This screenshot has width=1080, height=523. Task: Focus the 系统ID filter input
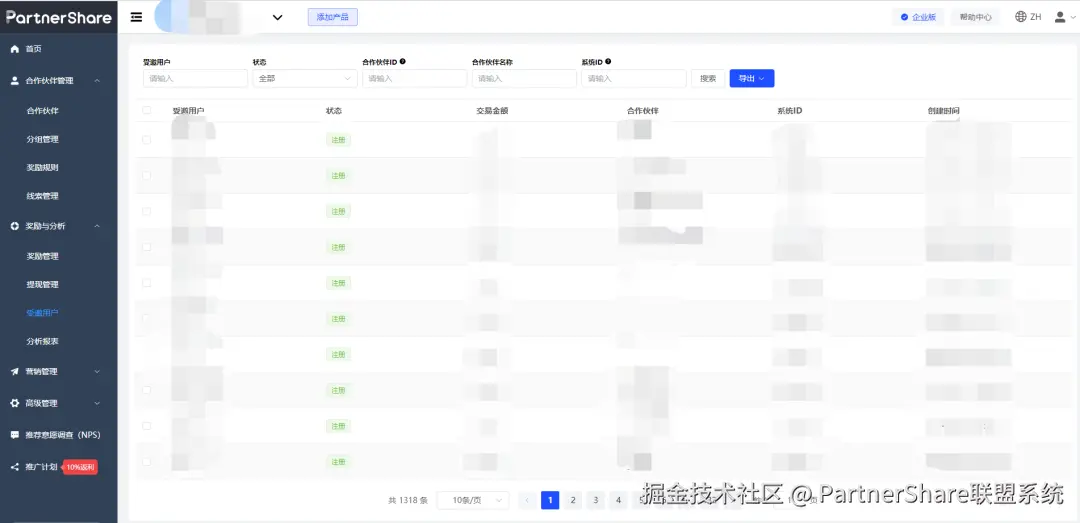tap(634, 79)
